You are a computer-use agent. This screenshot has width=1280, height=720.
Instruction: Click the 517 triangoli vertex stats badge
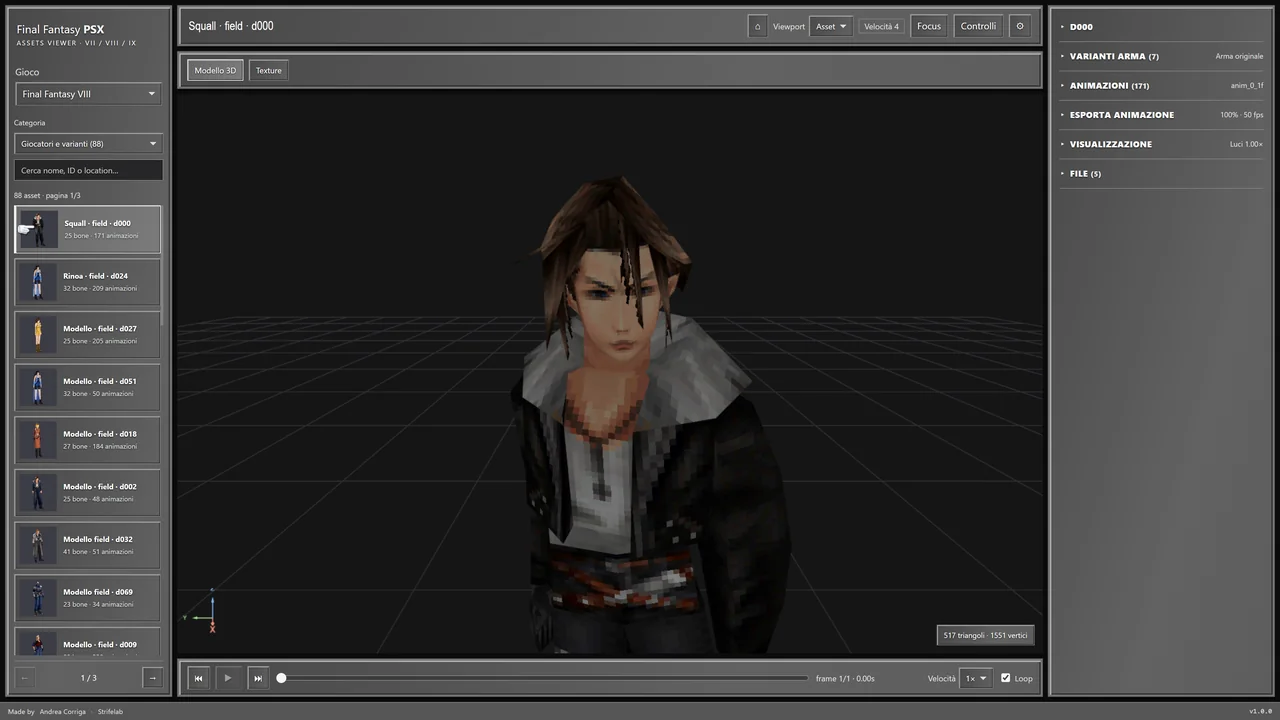point(985,635)
